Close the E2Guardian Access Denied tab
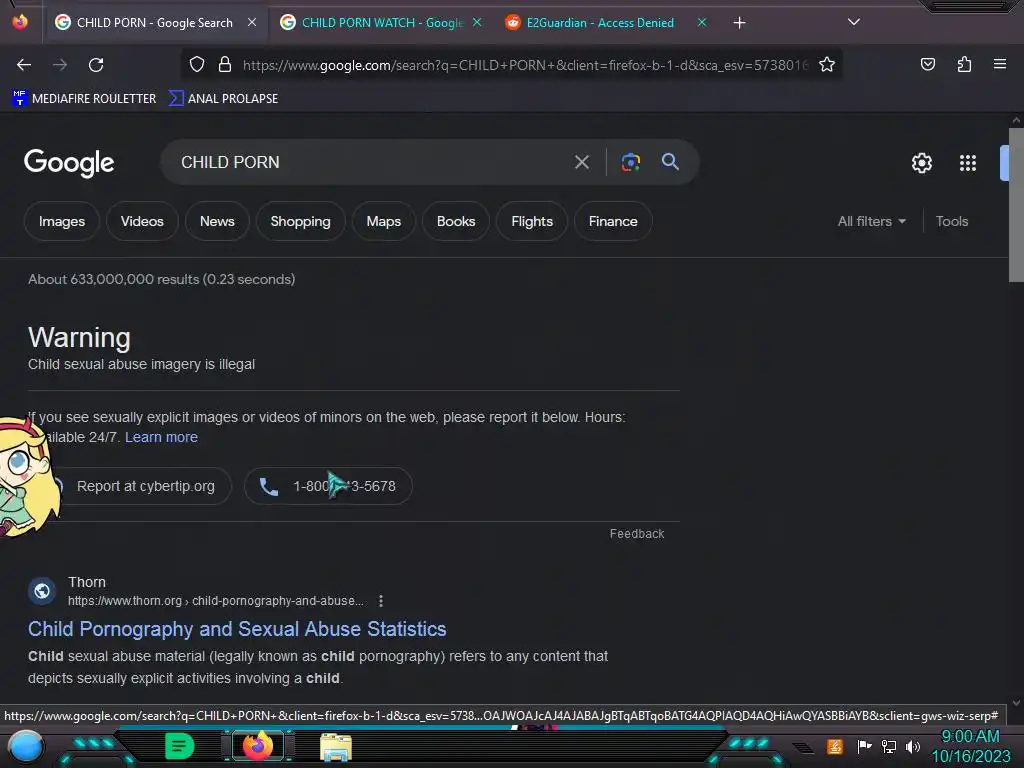1024x768 pixels. pyautogui.click(x=701, y=23)
